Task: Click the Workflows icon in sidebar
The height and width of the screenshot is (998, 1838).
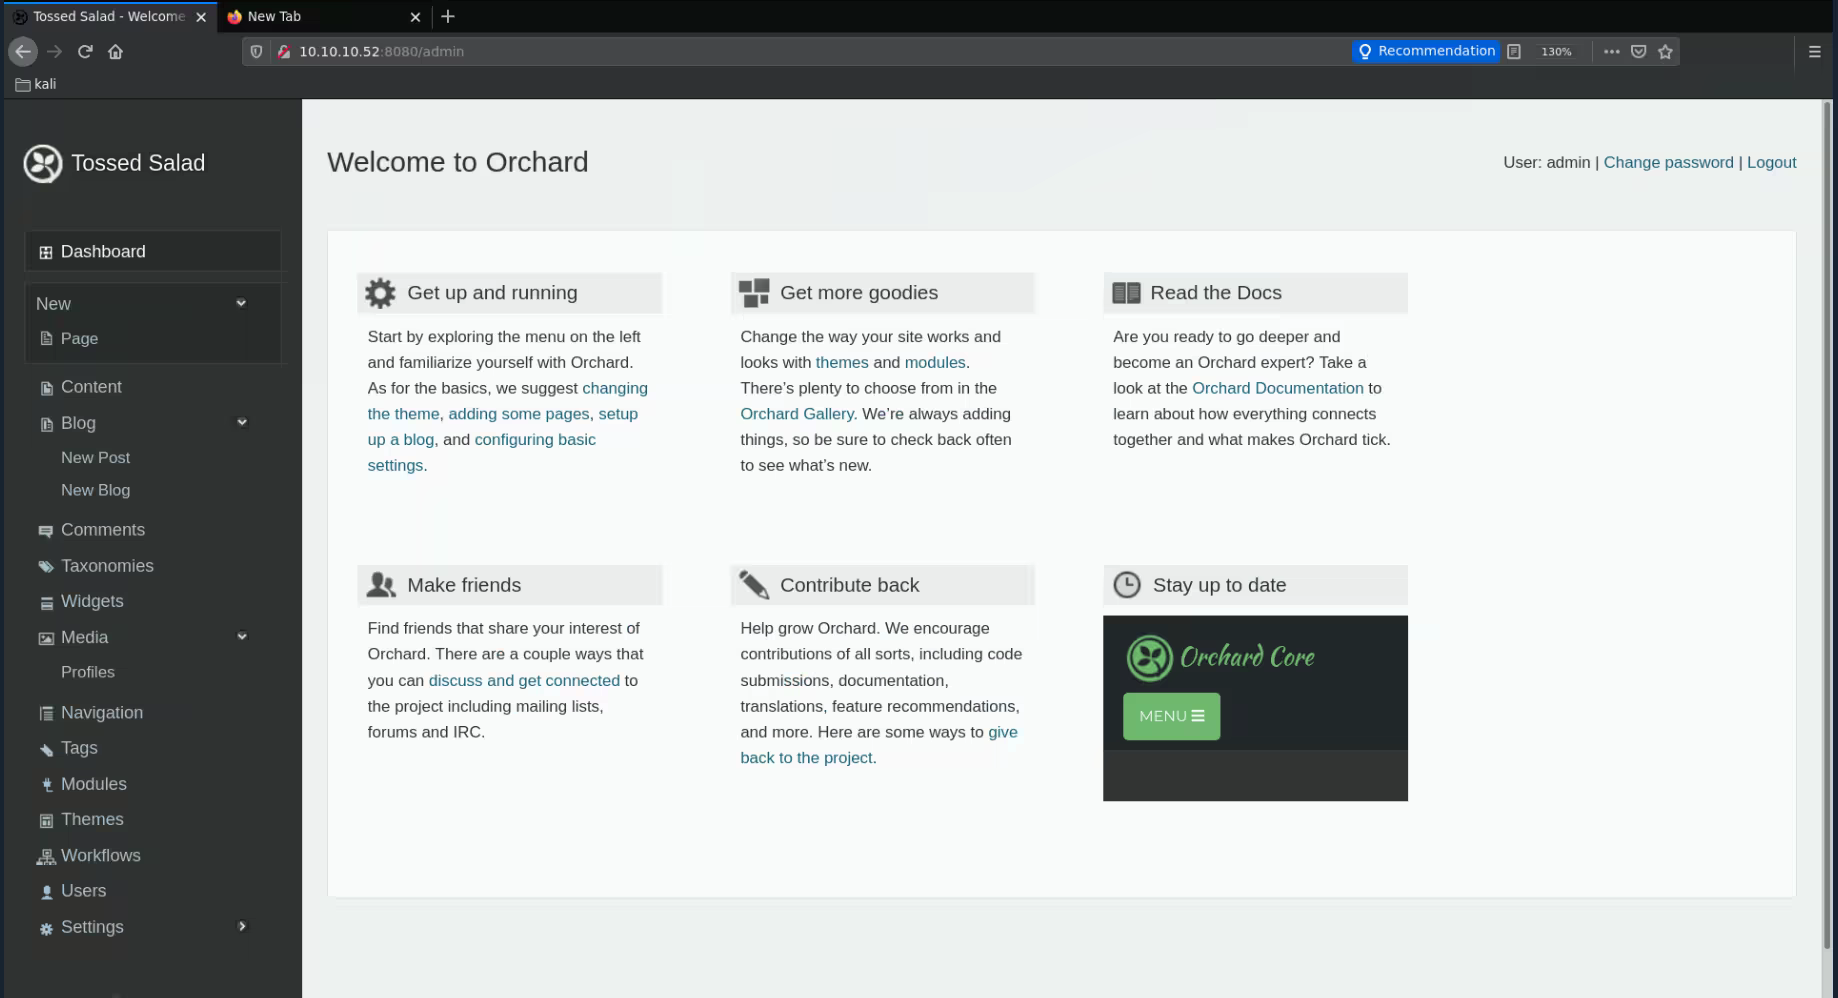Action: [x=46, y=857]
